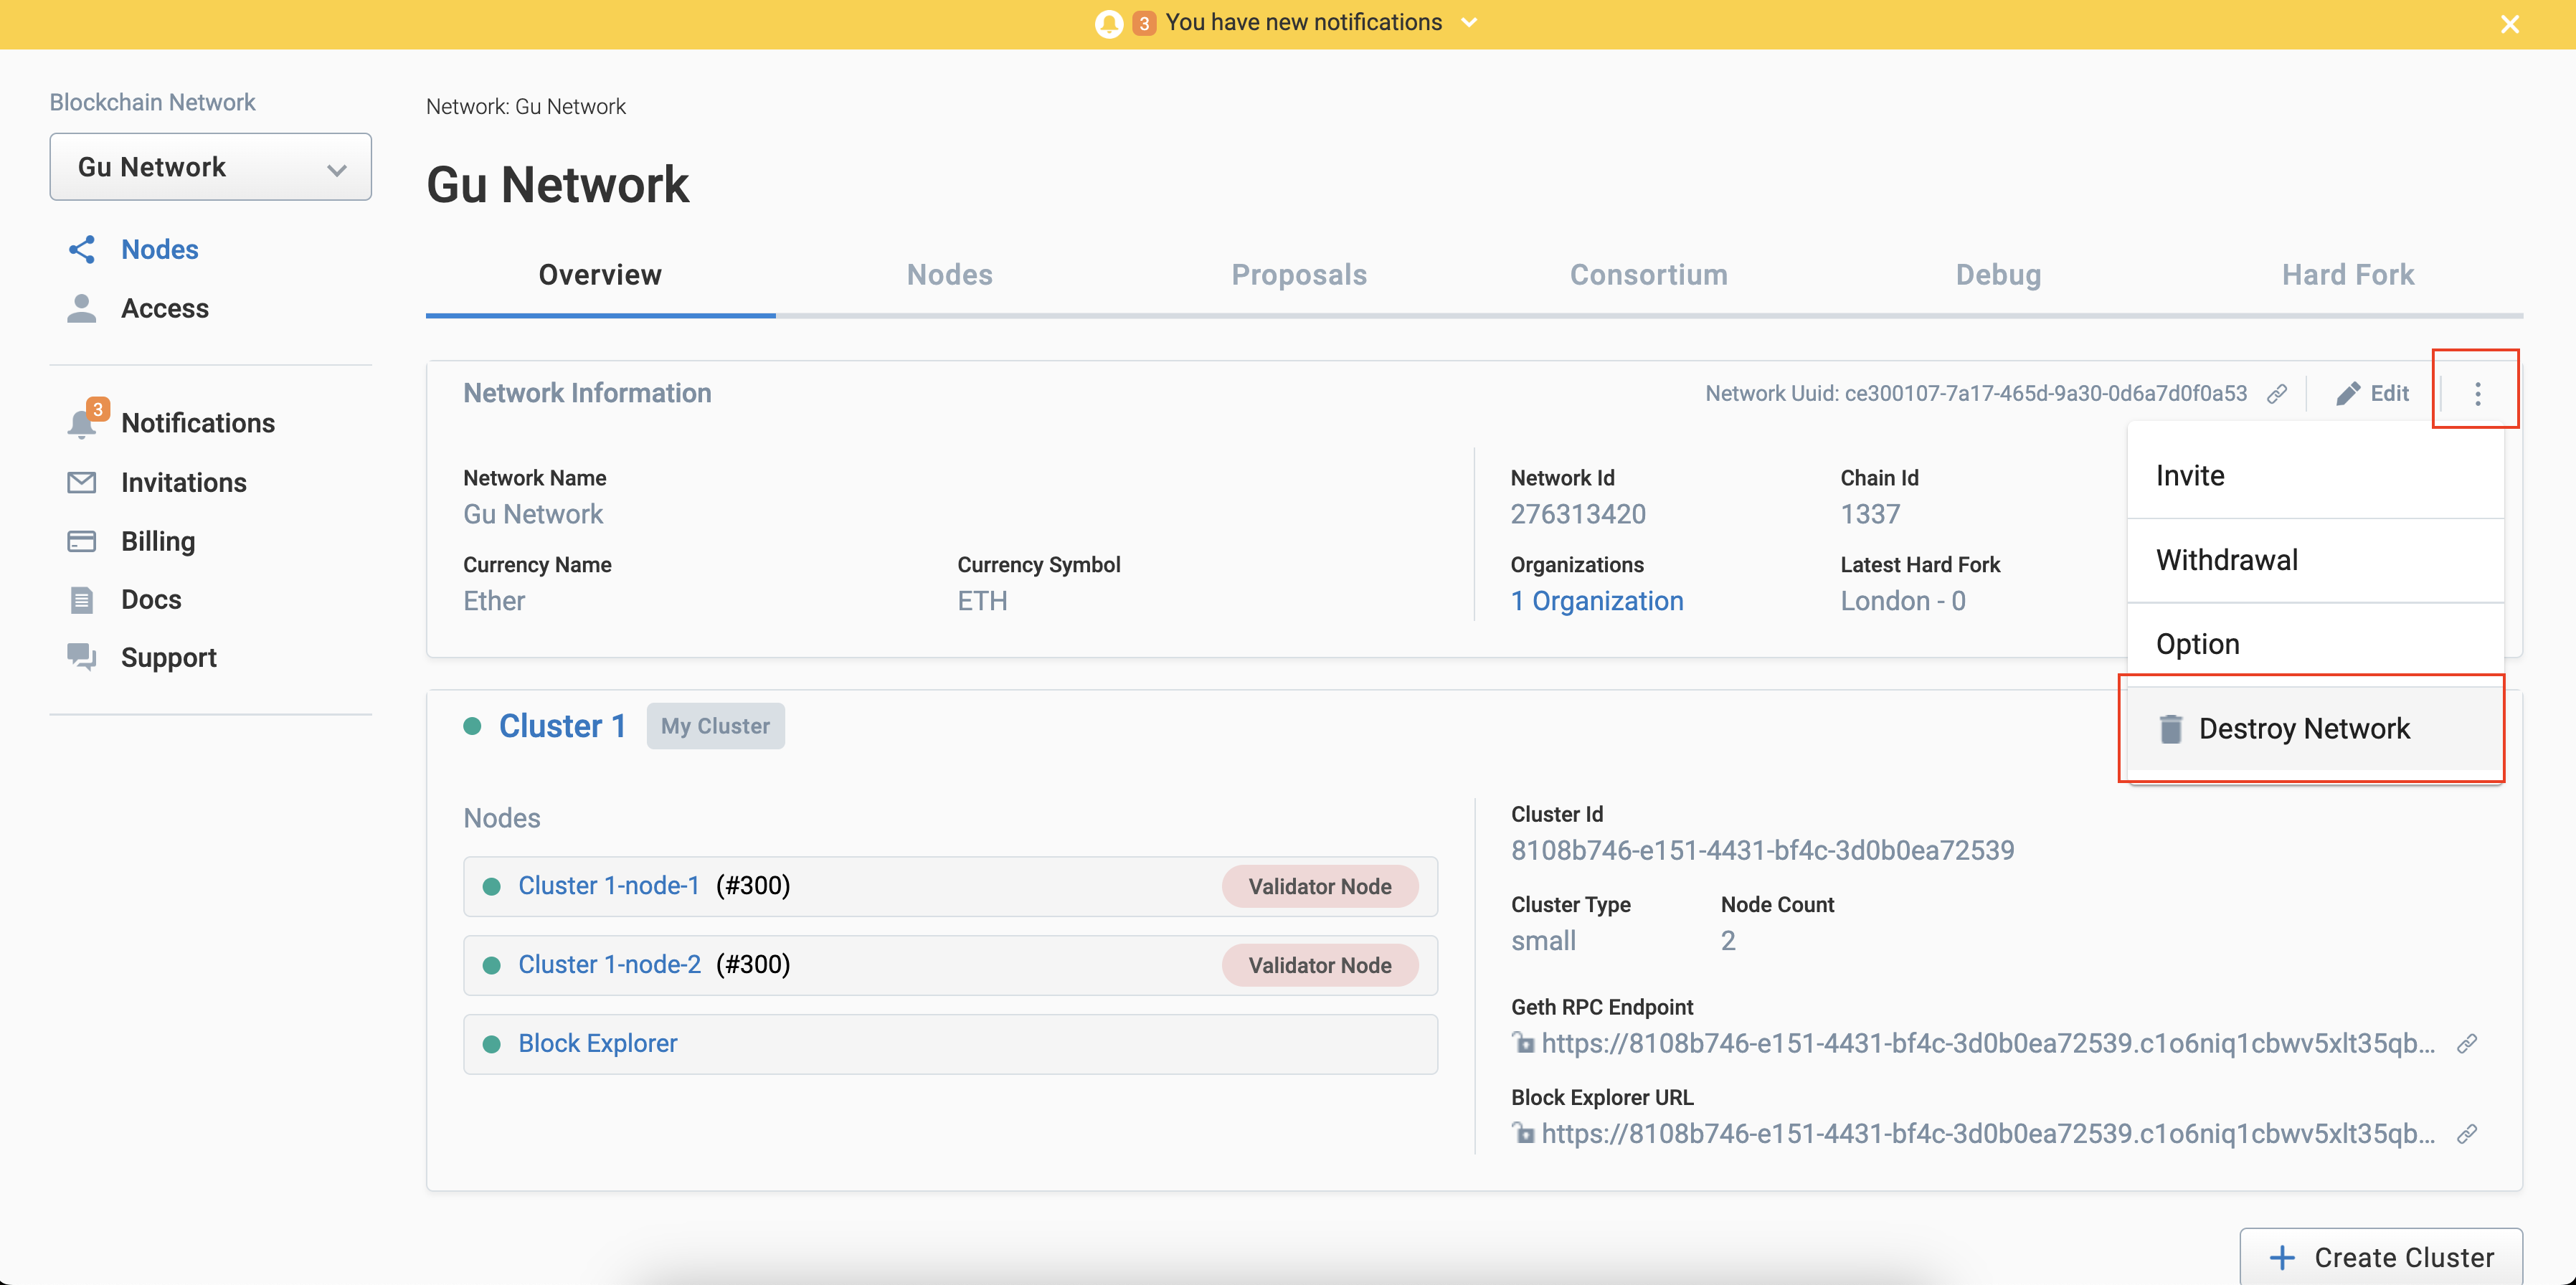
Task: Open the Block Explorer link
Action: (x=597, y=1044)
